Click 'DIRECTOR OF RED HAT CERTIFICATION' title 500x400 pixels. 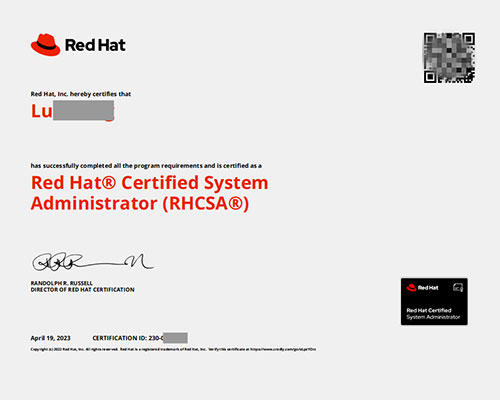pyautogui.click(x=82, y=290)
